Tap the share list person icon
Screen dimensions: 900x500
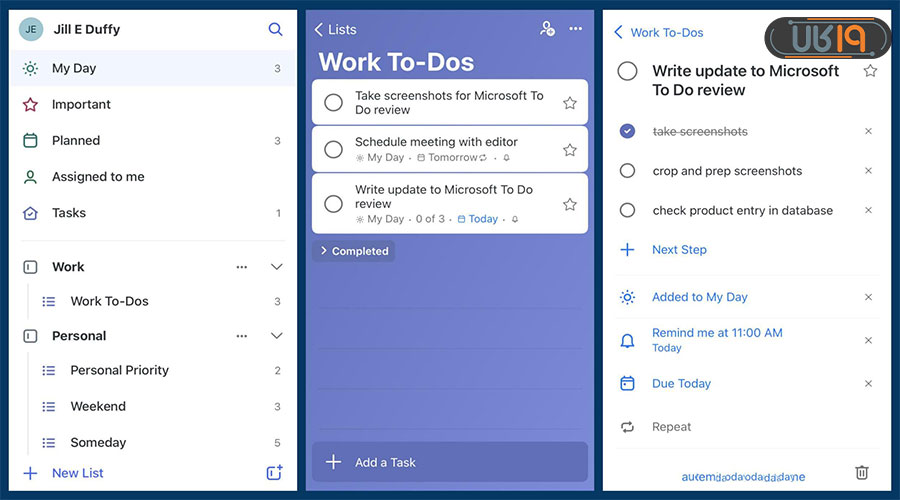tap(547, 29)
